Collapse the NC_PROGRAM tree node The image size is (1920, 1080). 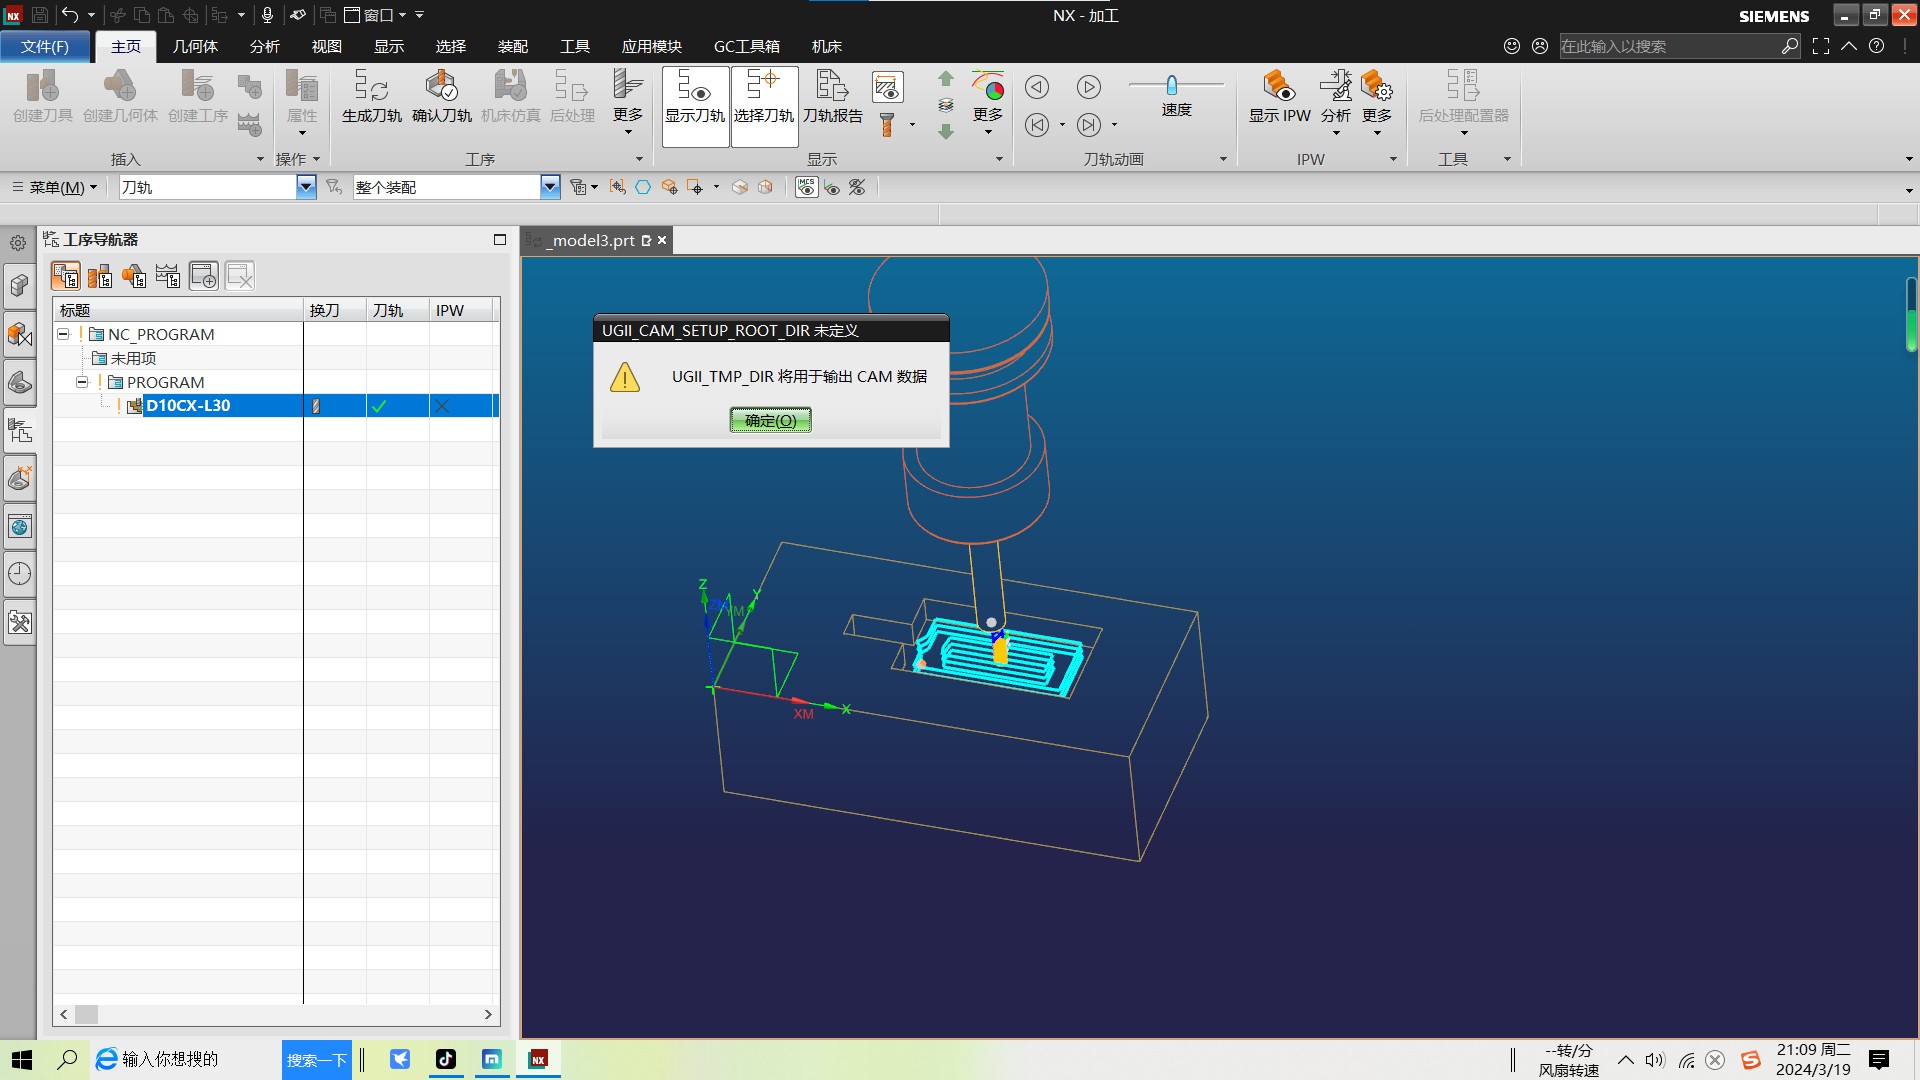click(63, 334)
